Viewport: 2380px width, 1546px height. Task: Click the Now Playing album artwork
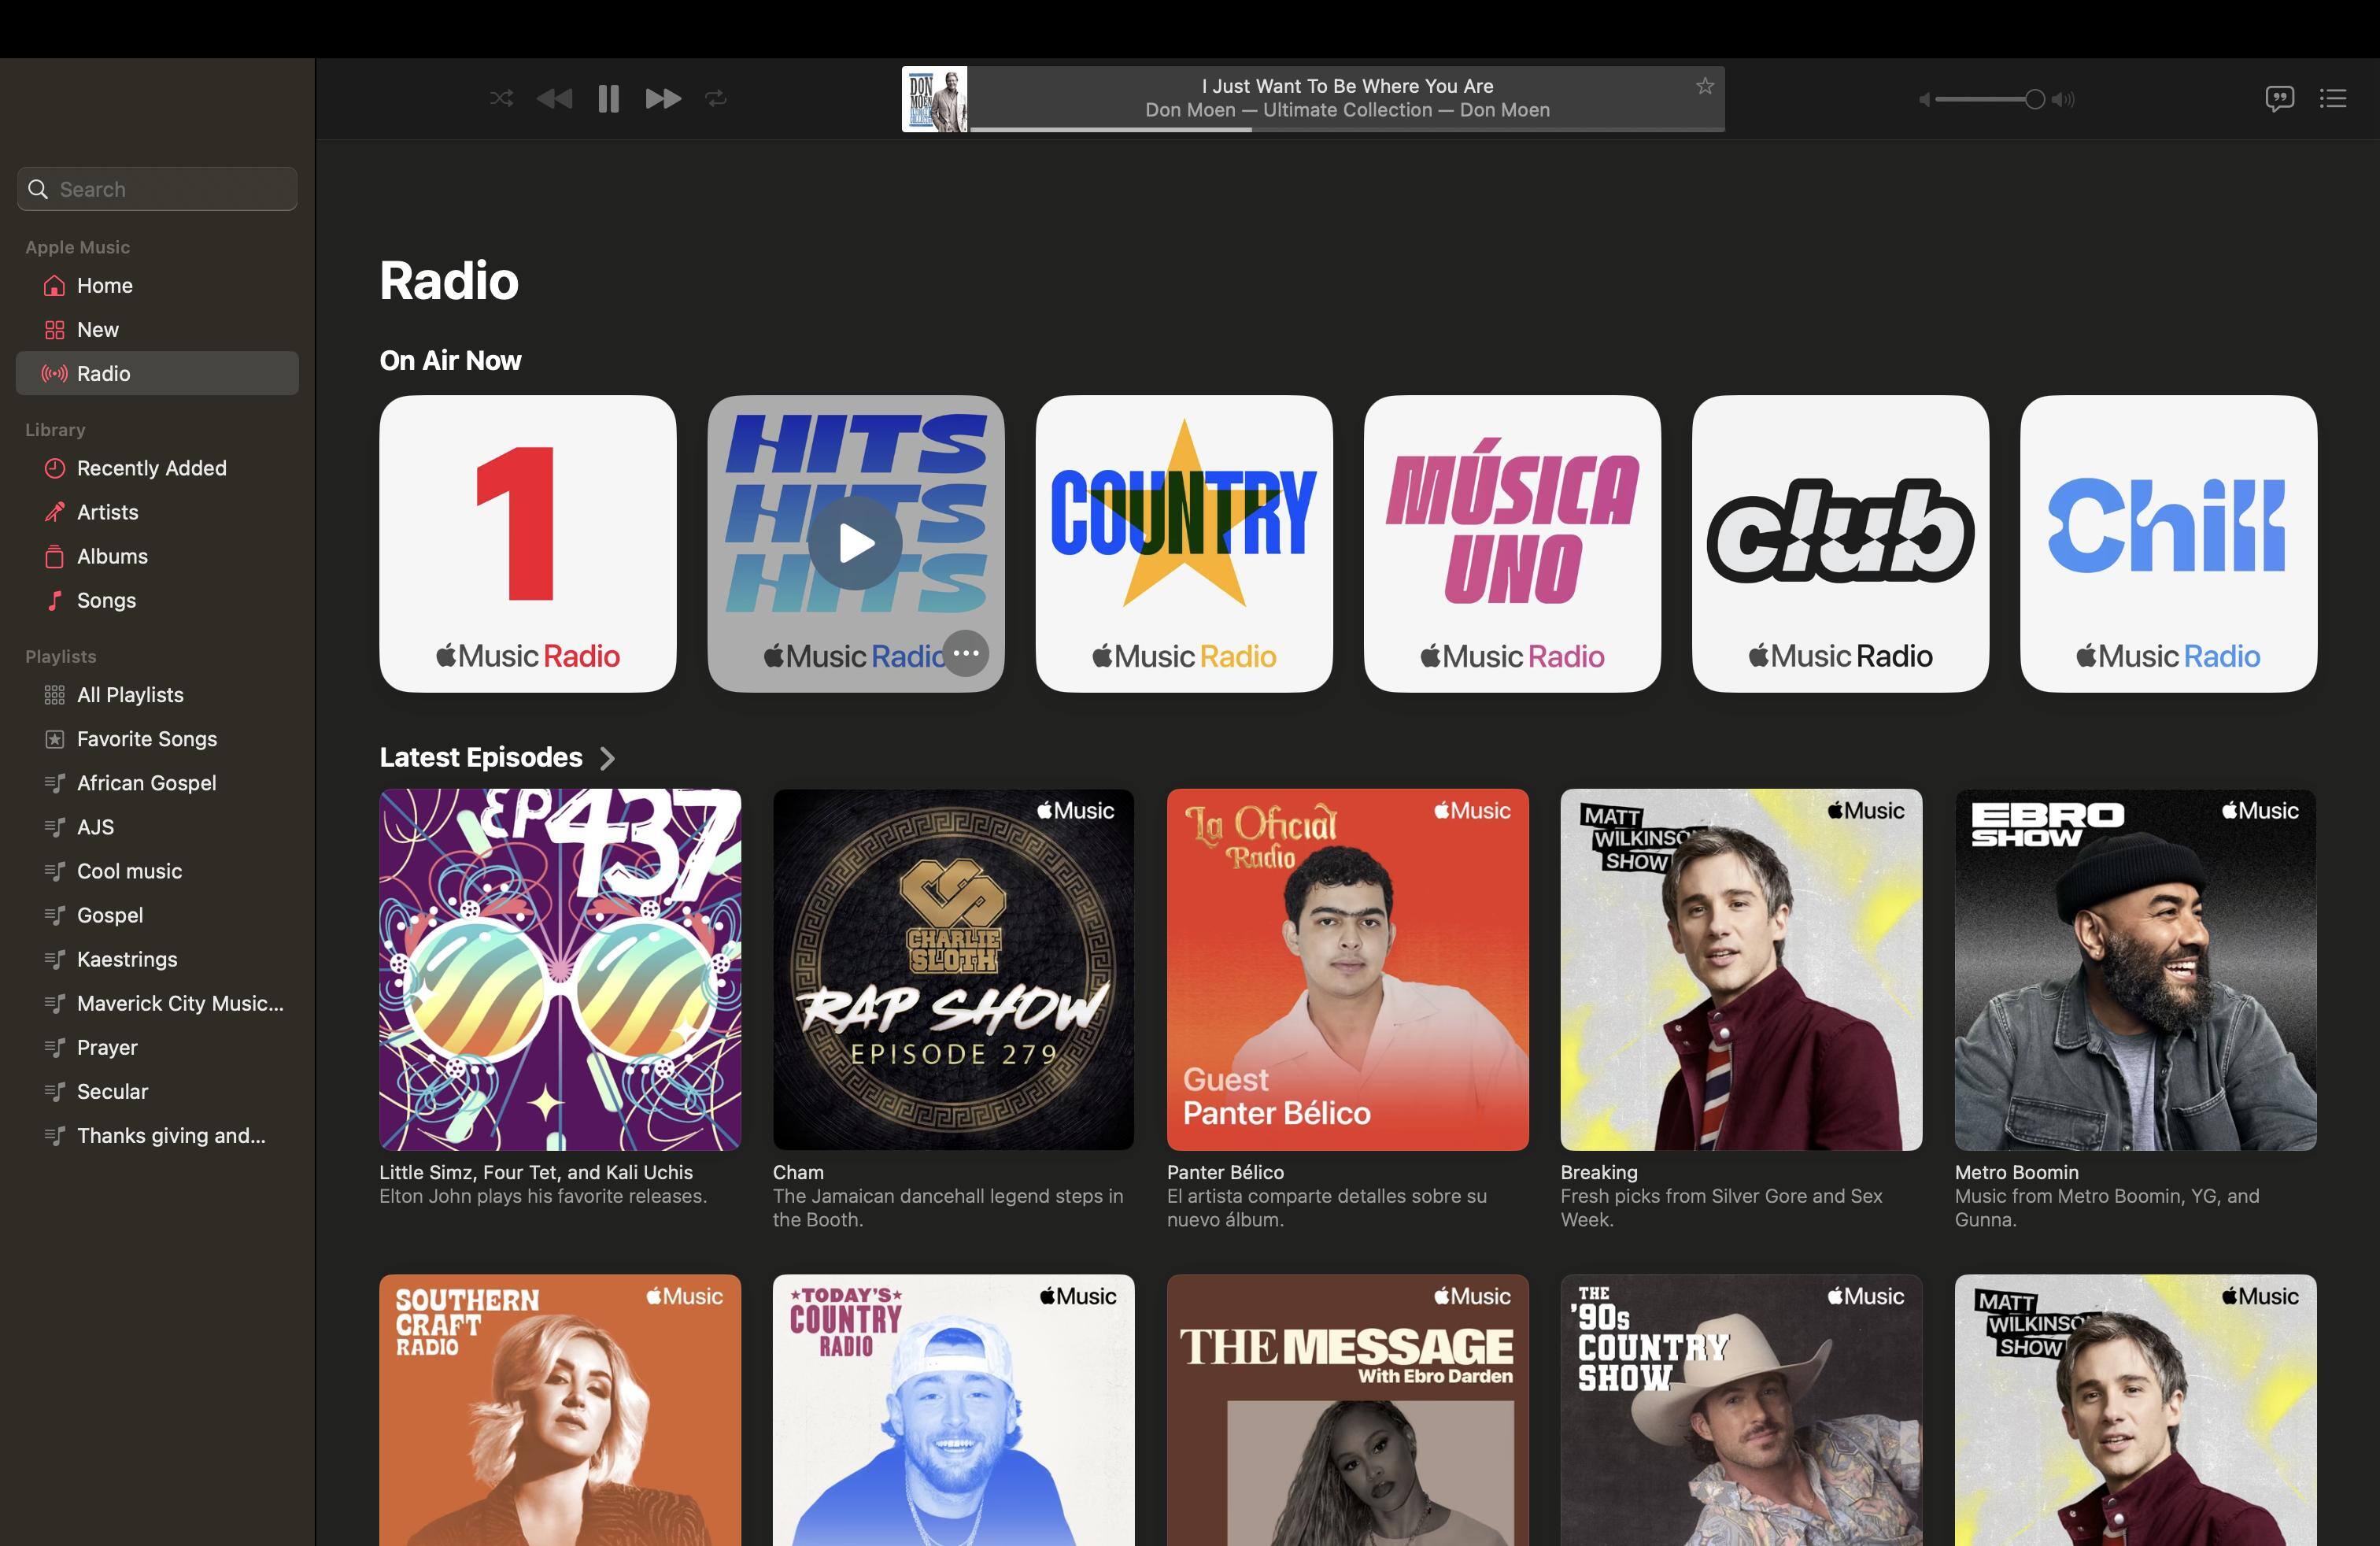(x=934, y=99)
